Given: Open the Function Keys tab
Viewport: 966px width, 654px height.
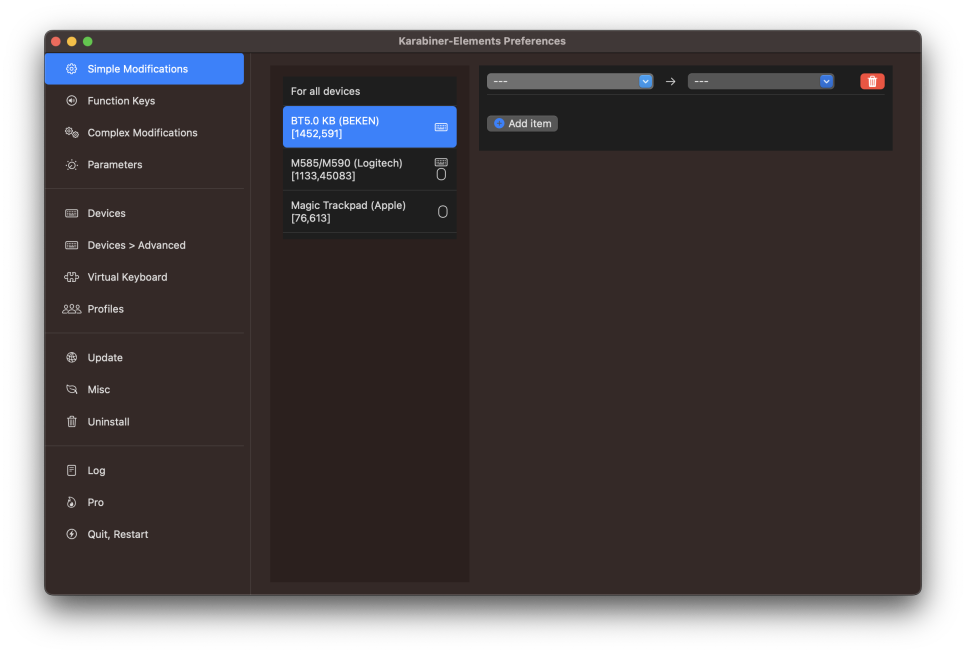Looking at the screenshot, I should point(144,100).
